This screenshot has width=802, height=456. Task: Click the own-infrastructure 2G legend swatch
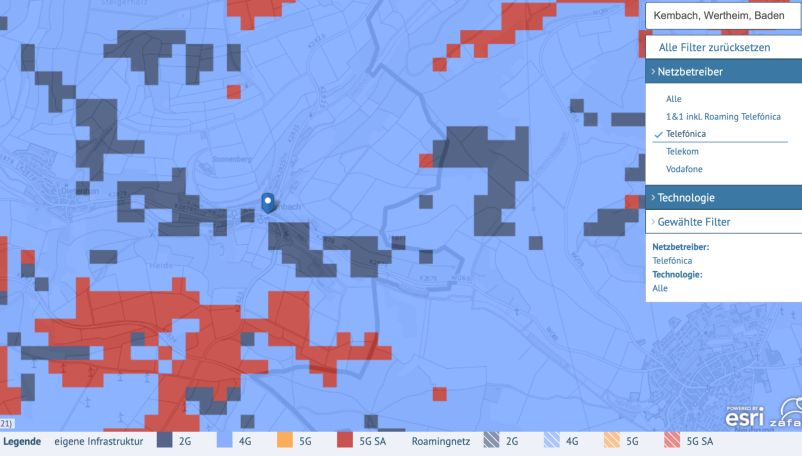point(164,440)
